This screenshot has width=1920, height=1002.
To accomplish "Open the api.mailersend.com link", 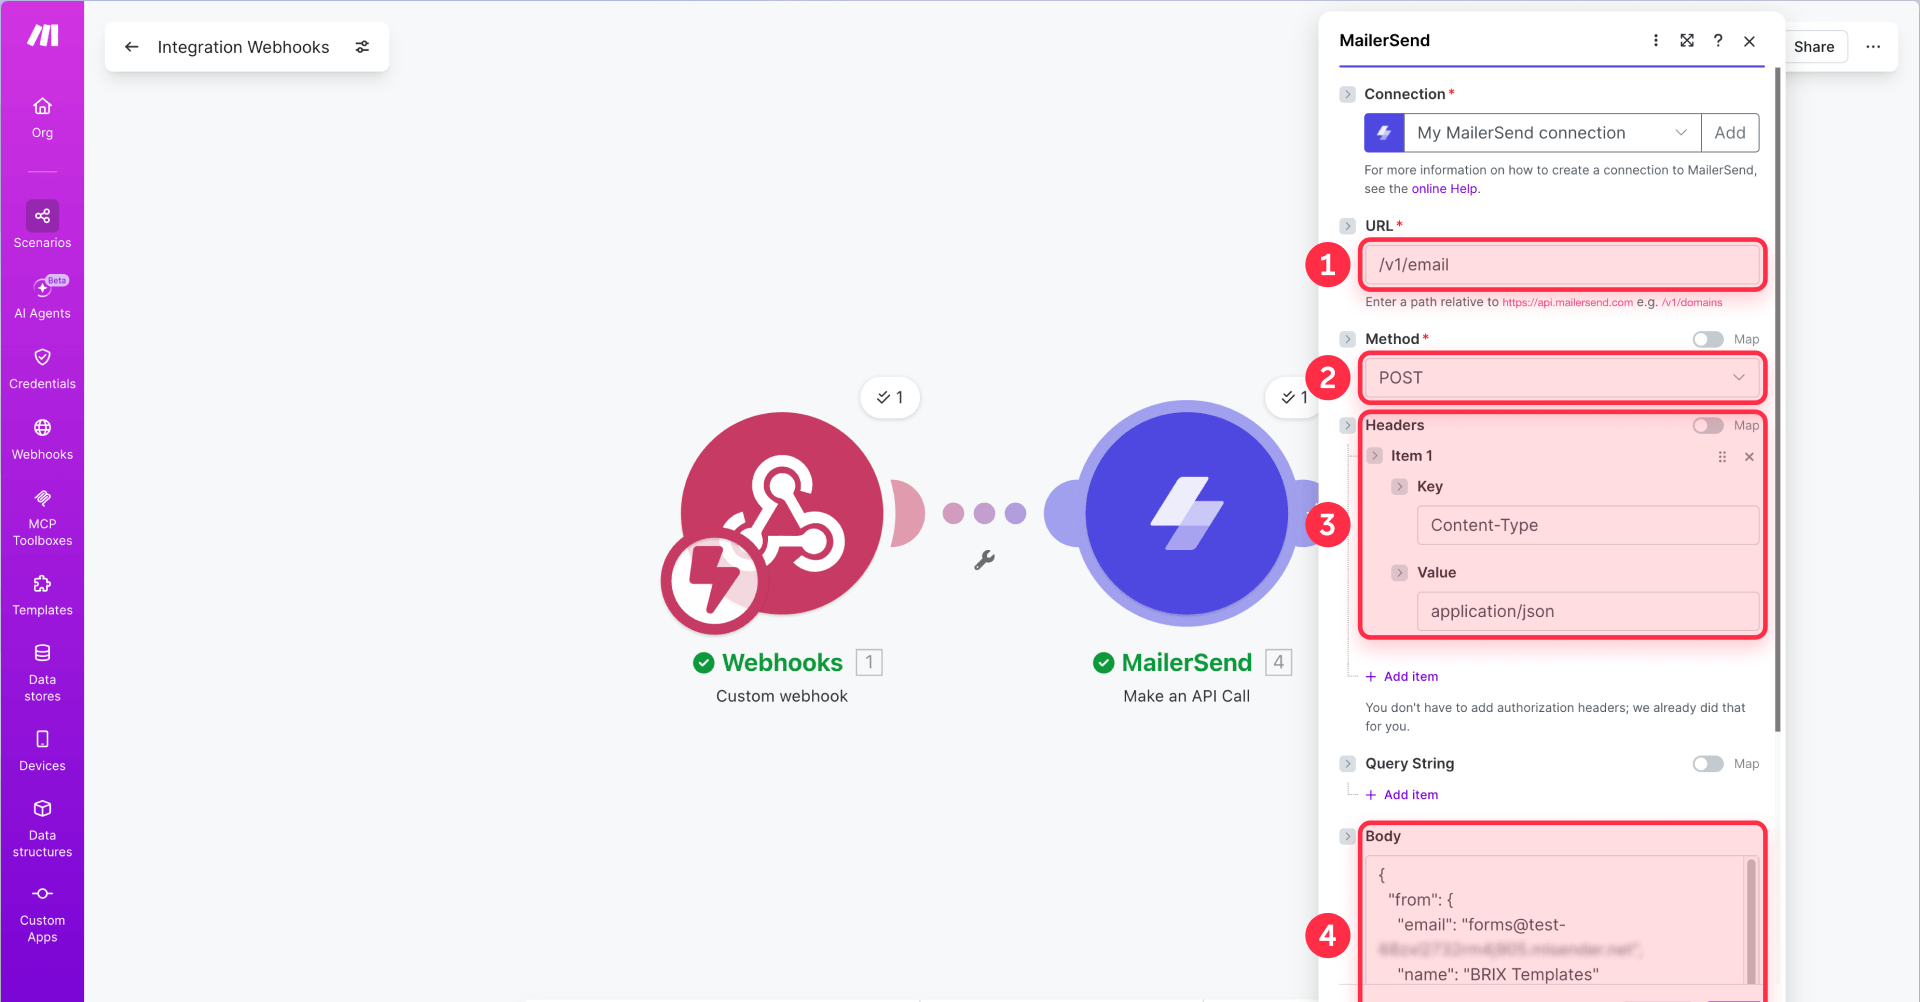I will click(1567, 302).
